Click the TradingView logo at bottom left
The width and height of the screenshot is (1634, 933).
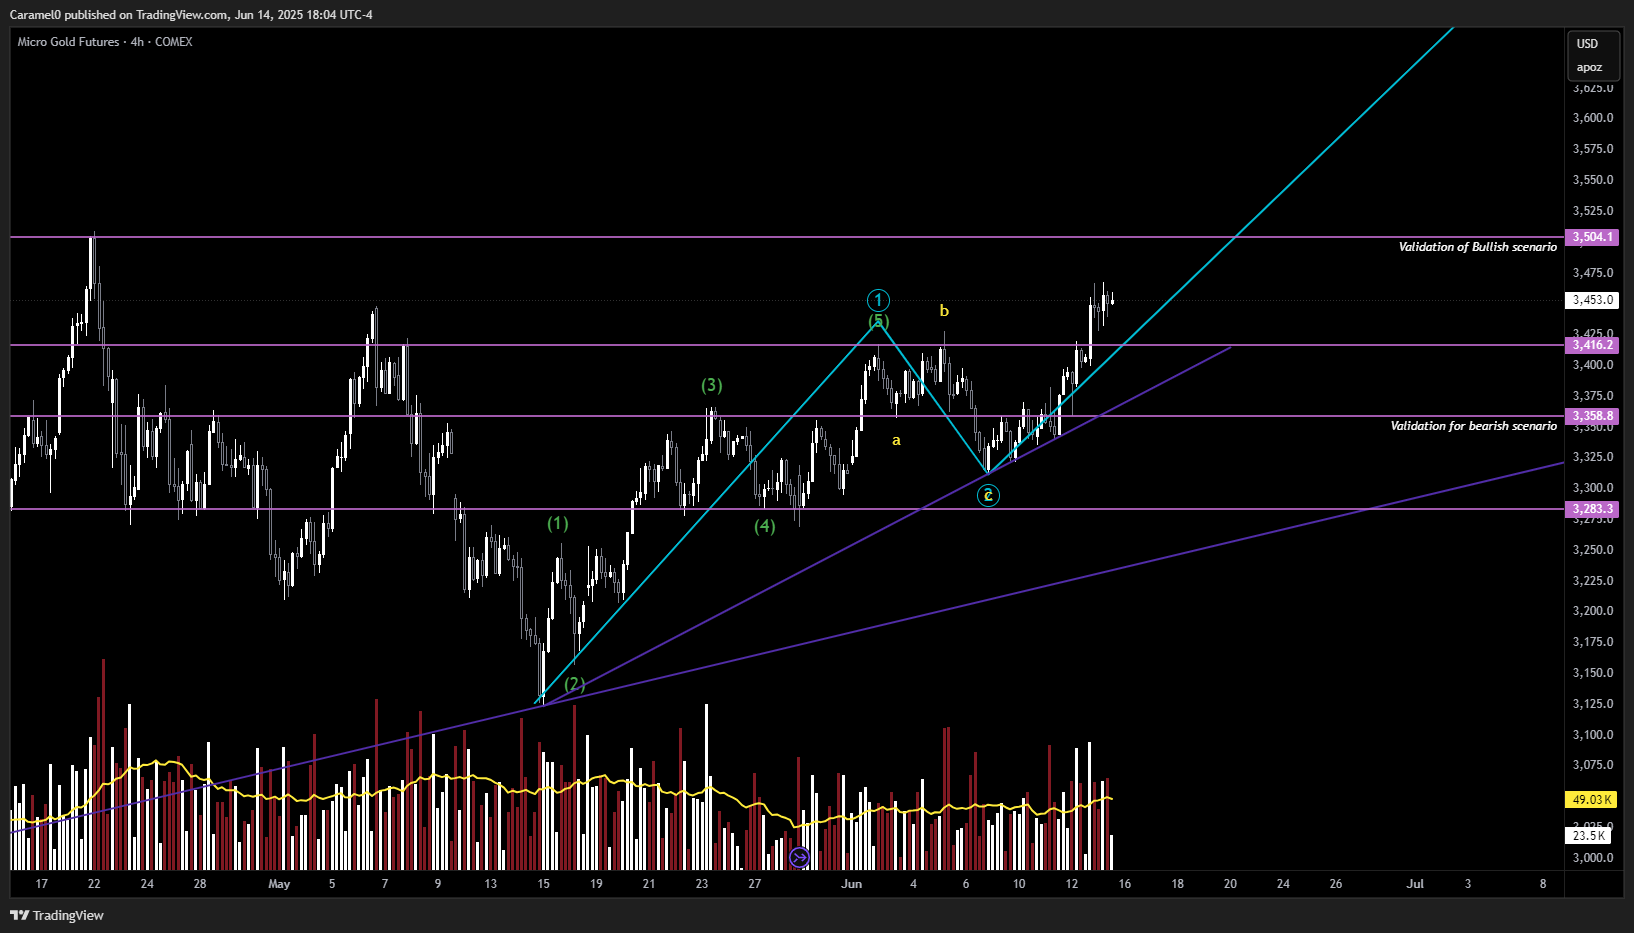point(57,915)
